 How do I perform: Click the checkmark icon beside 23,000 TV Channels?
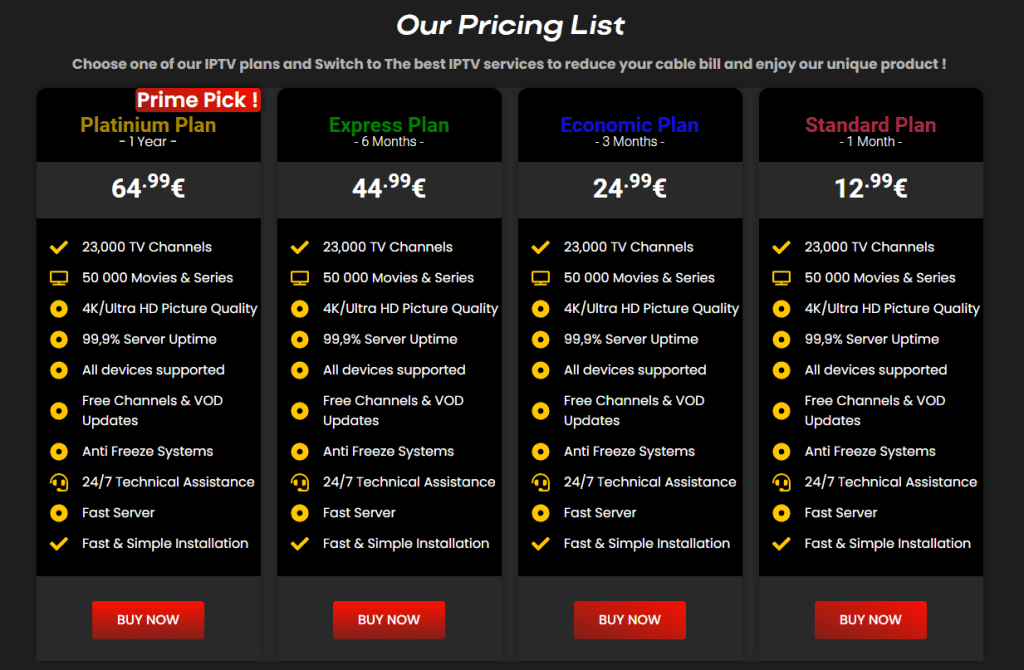[58, 246]
